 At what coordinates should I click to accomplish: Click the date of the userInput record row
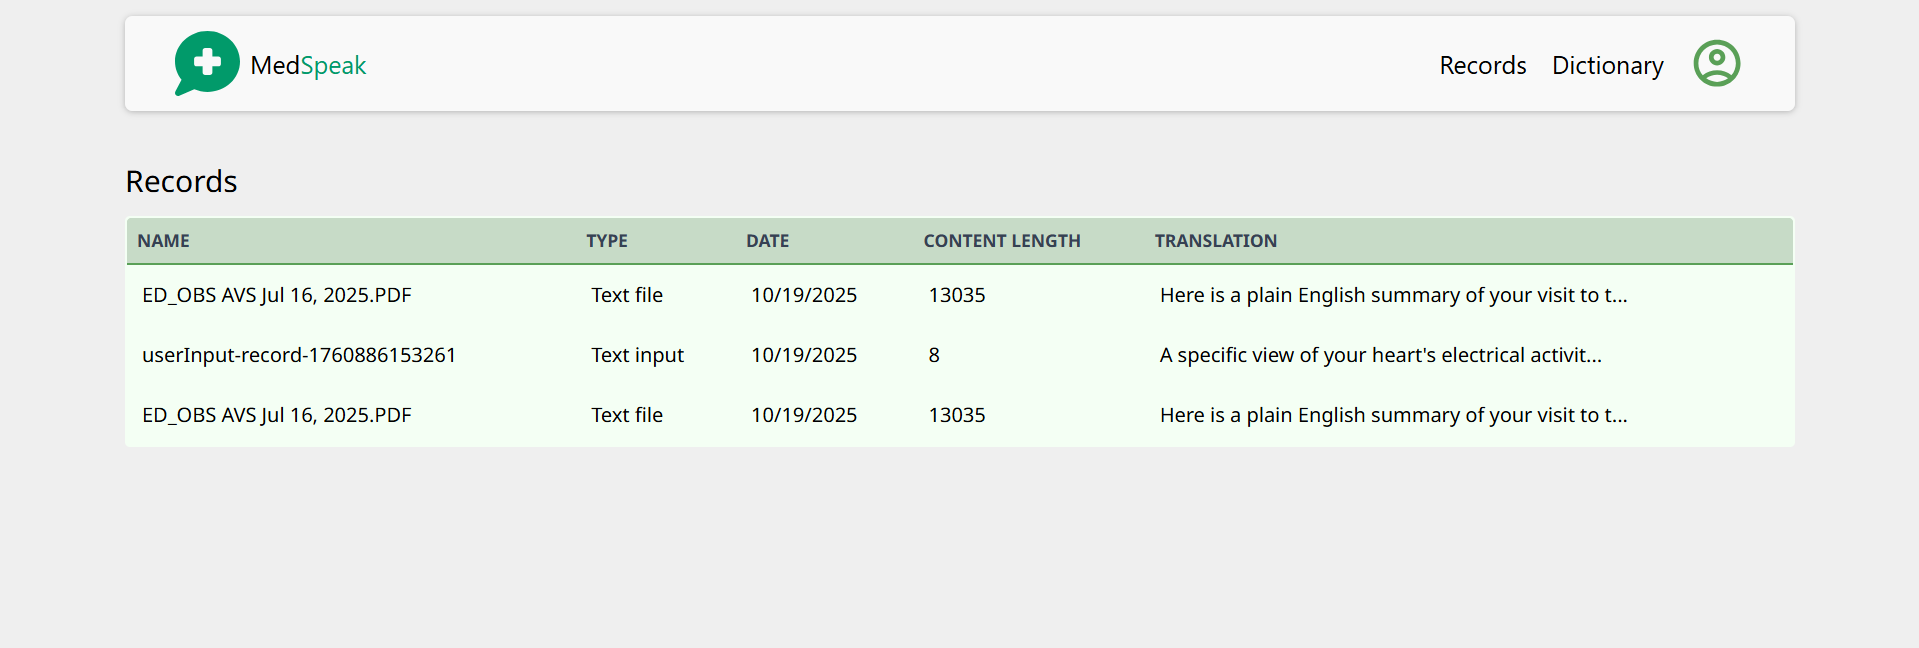(x=804, y=355)
